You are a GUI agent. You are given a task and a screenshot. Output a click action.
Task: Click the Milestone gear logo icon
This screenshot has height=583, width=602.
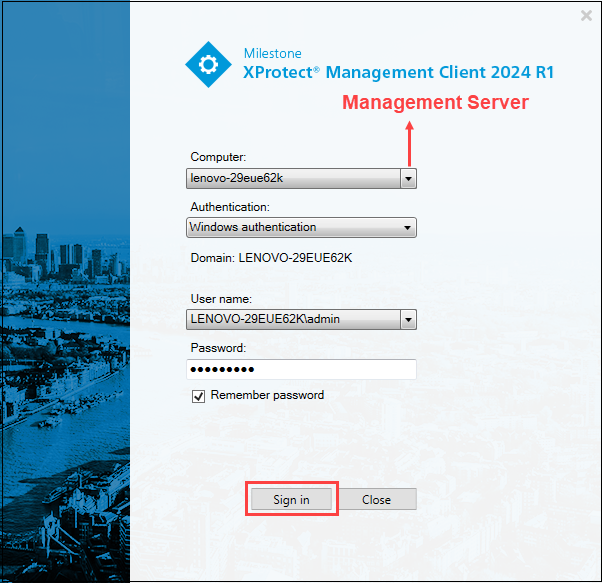point(209,64)
